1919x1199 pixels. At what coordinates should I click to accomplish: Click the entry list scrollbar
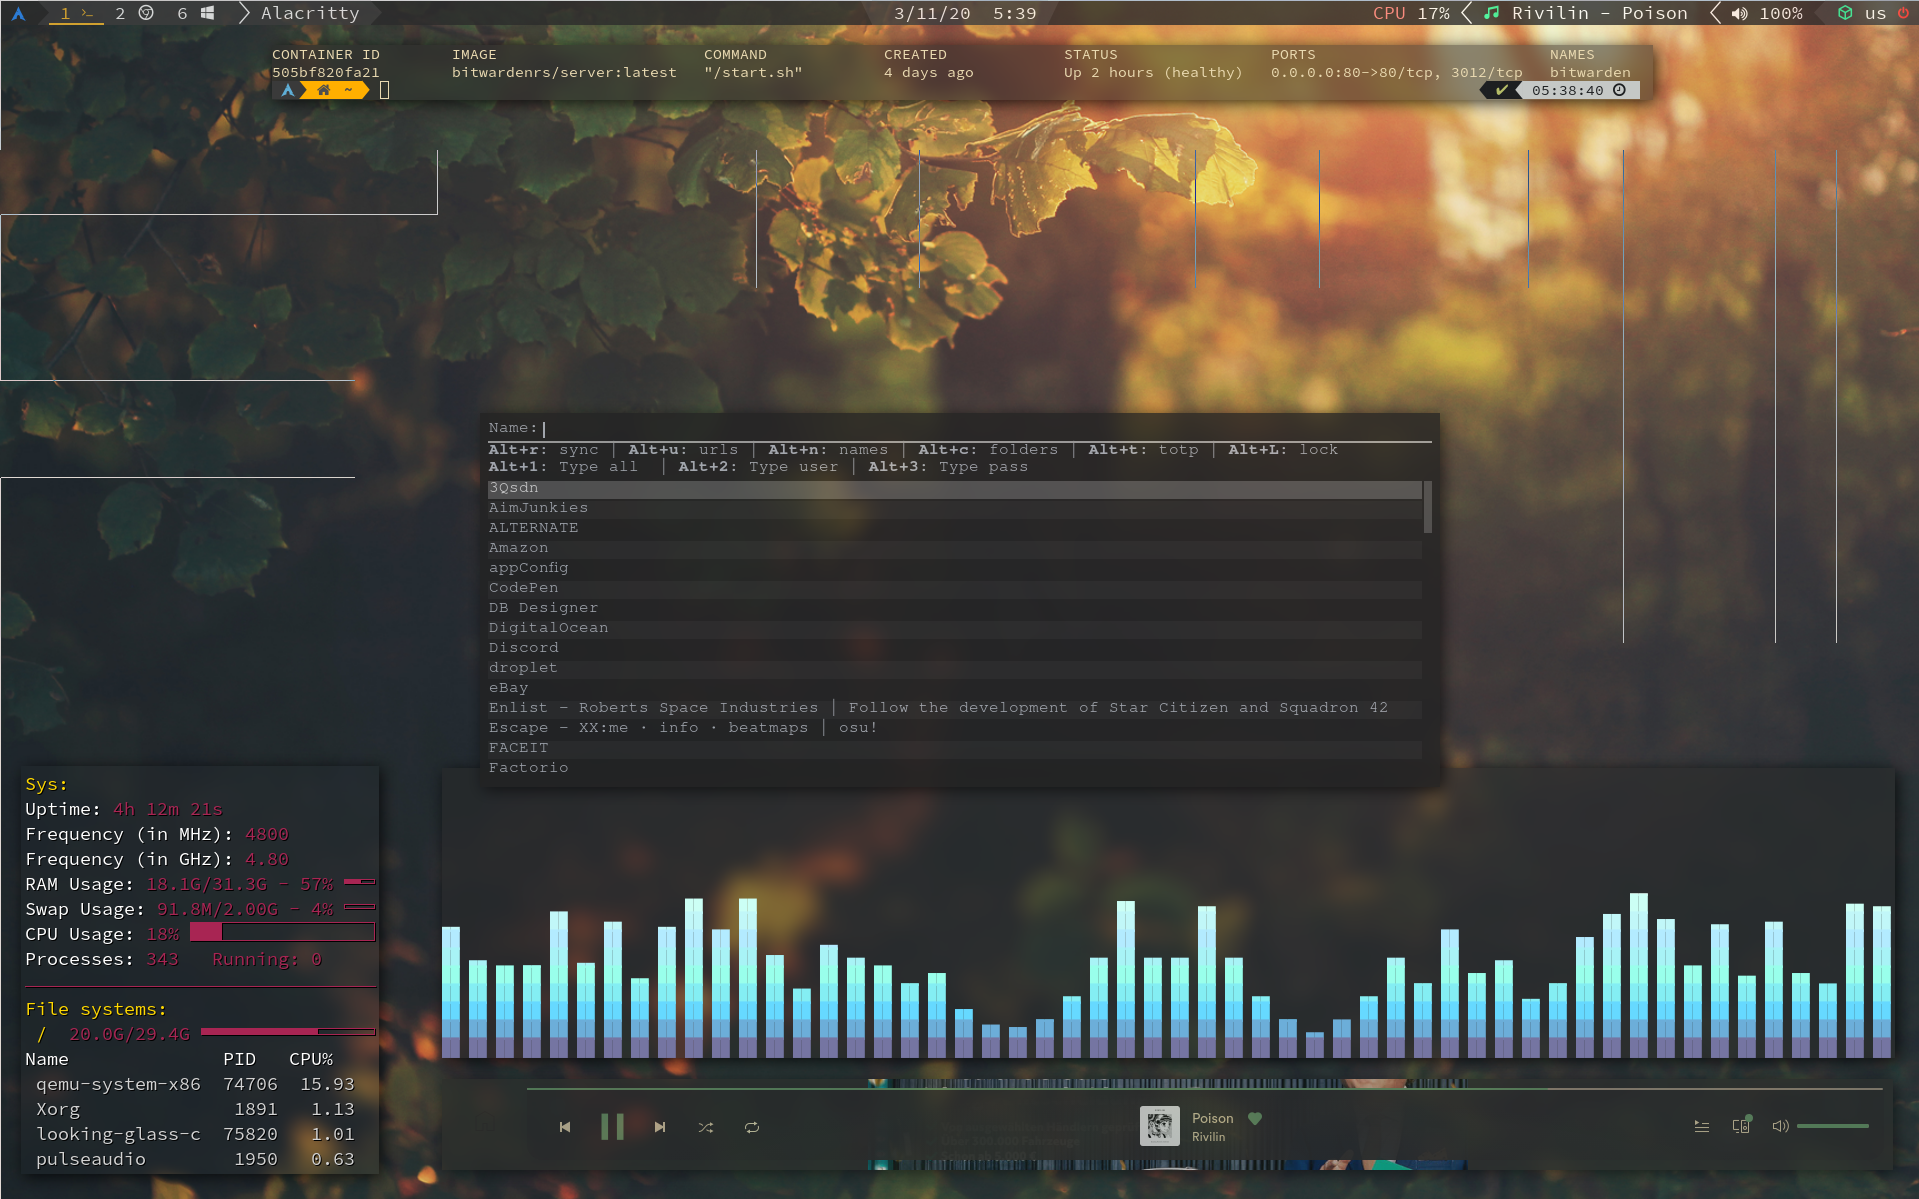click(x=1428, y=507)
